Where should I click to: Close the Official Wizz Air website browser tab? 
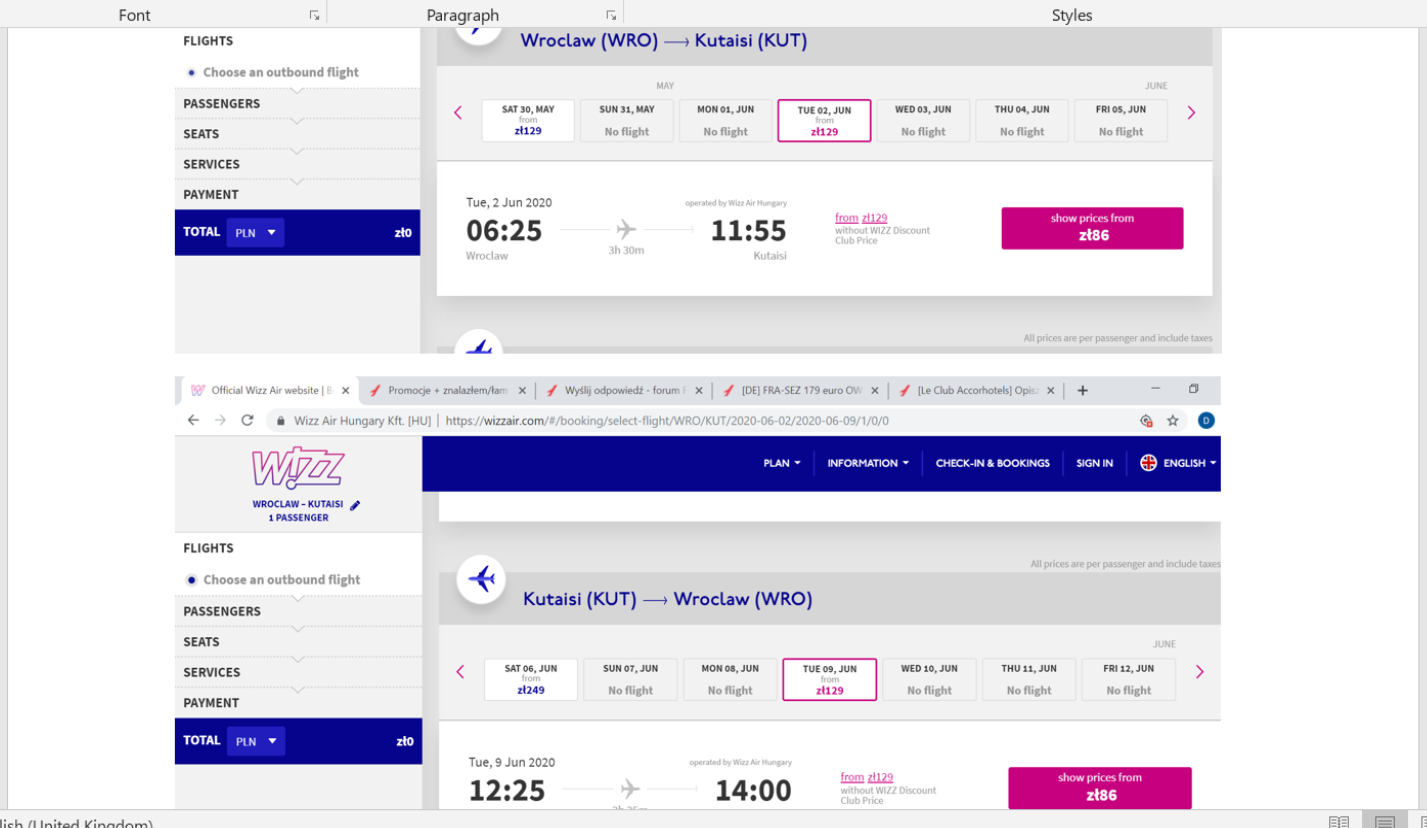click(x=346, y=391)
